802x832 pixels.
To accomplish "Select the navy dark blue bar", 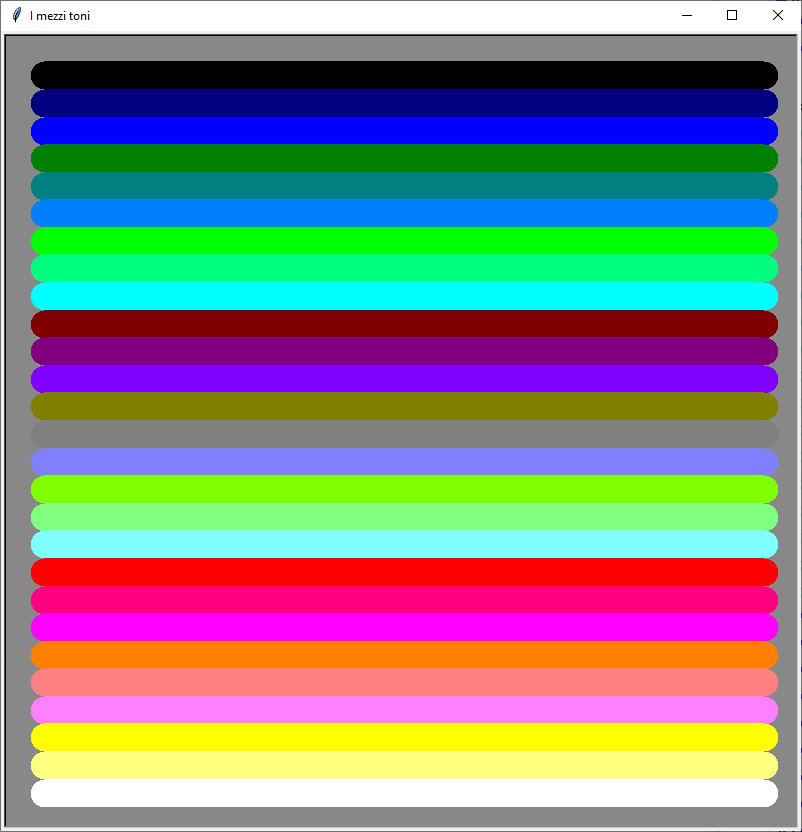I will [x=404, y=103].
